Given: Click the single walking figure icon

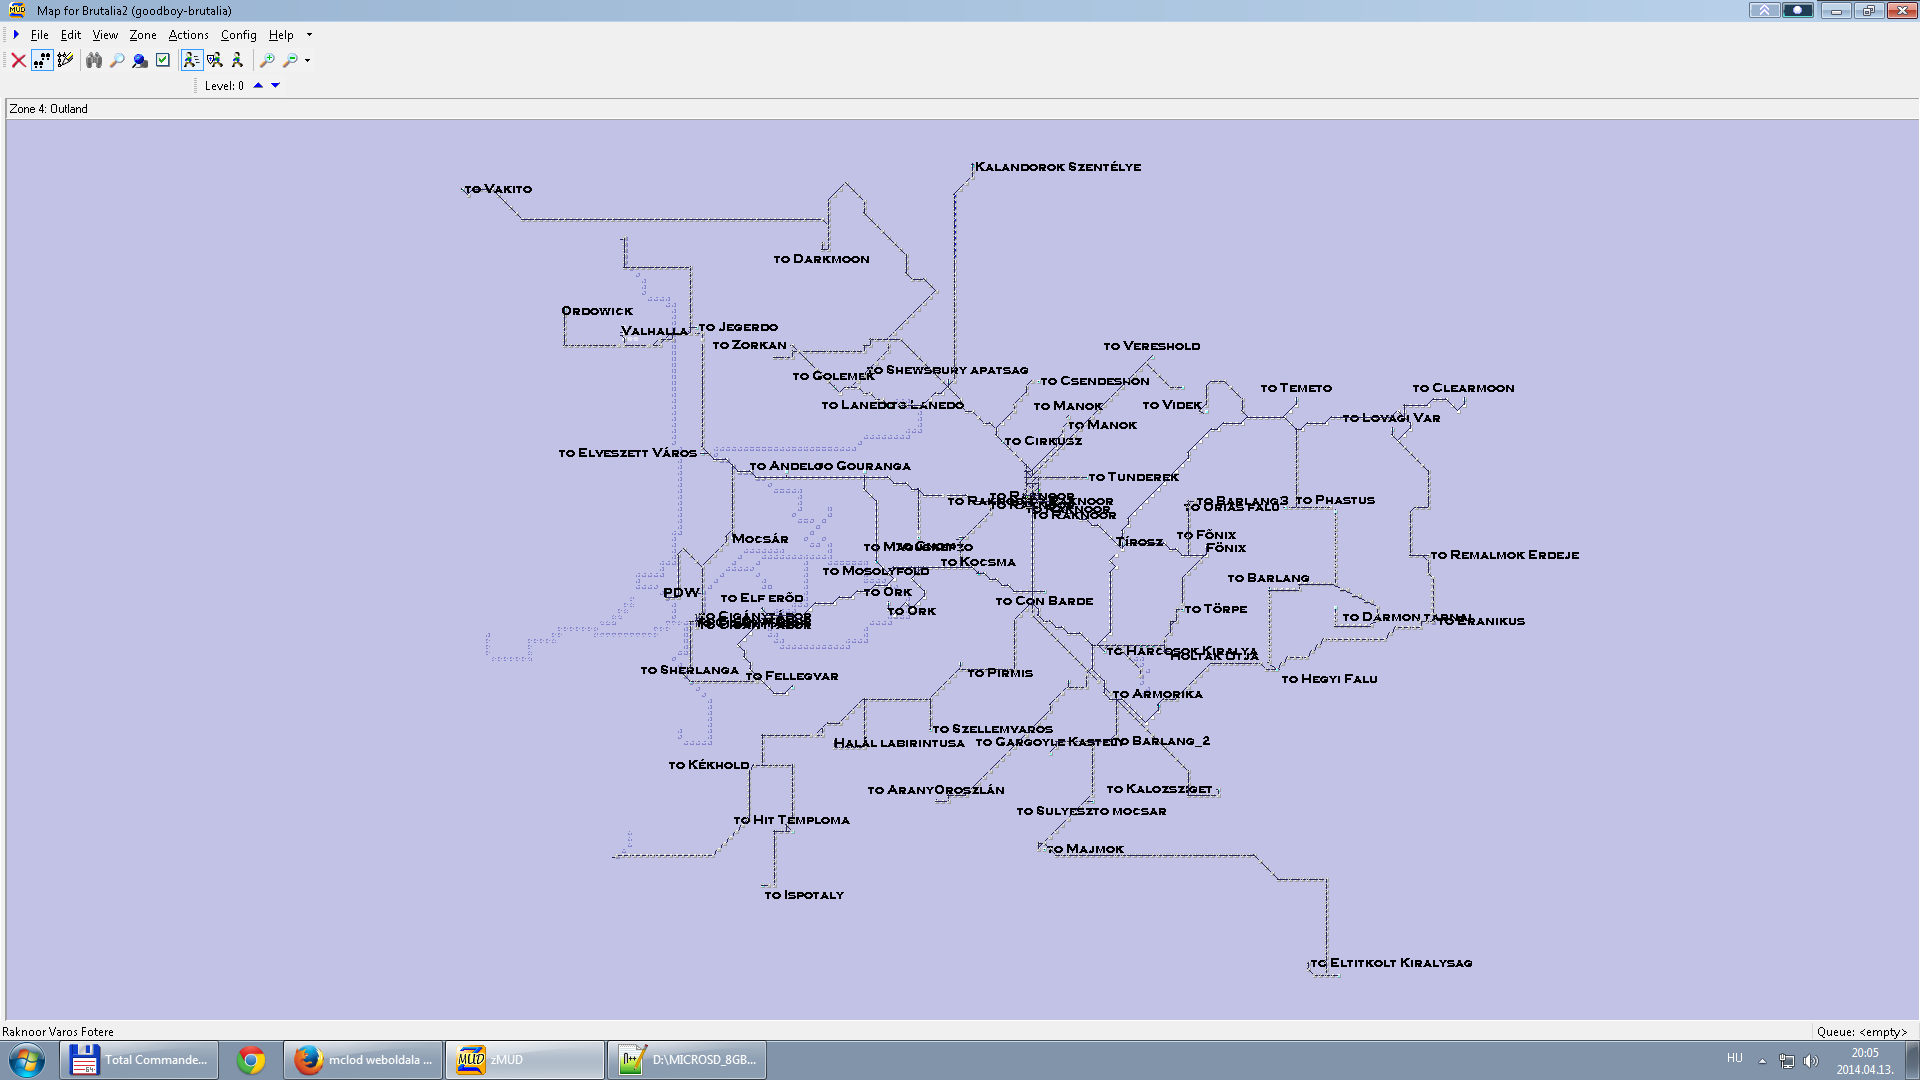Looking at the screenshot, I should point(237,60).
